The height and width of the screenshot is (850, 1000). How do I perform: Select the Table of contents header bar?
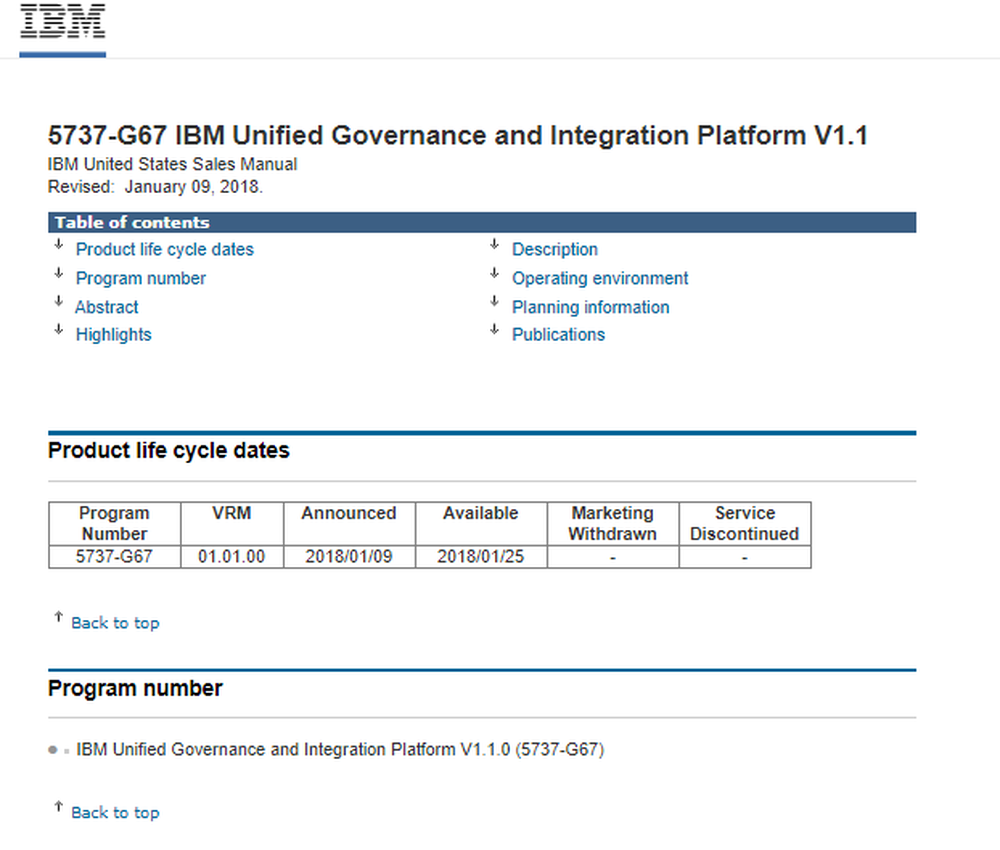click(x=482, y=223)
